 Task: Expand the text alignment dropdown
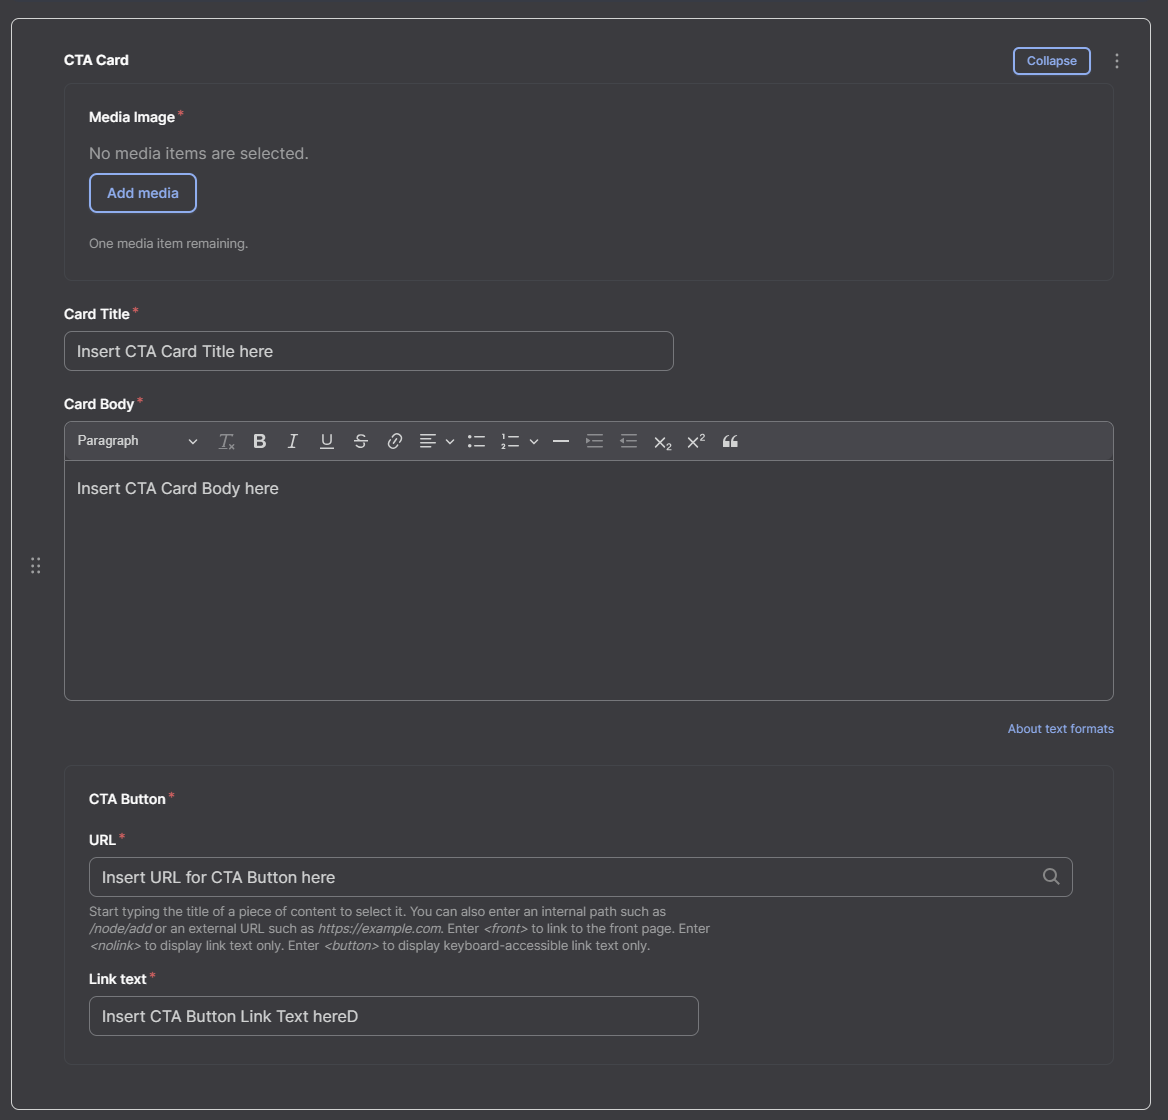450,442
